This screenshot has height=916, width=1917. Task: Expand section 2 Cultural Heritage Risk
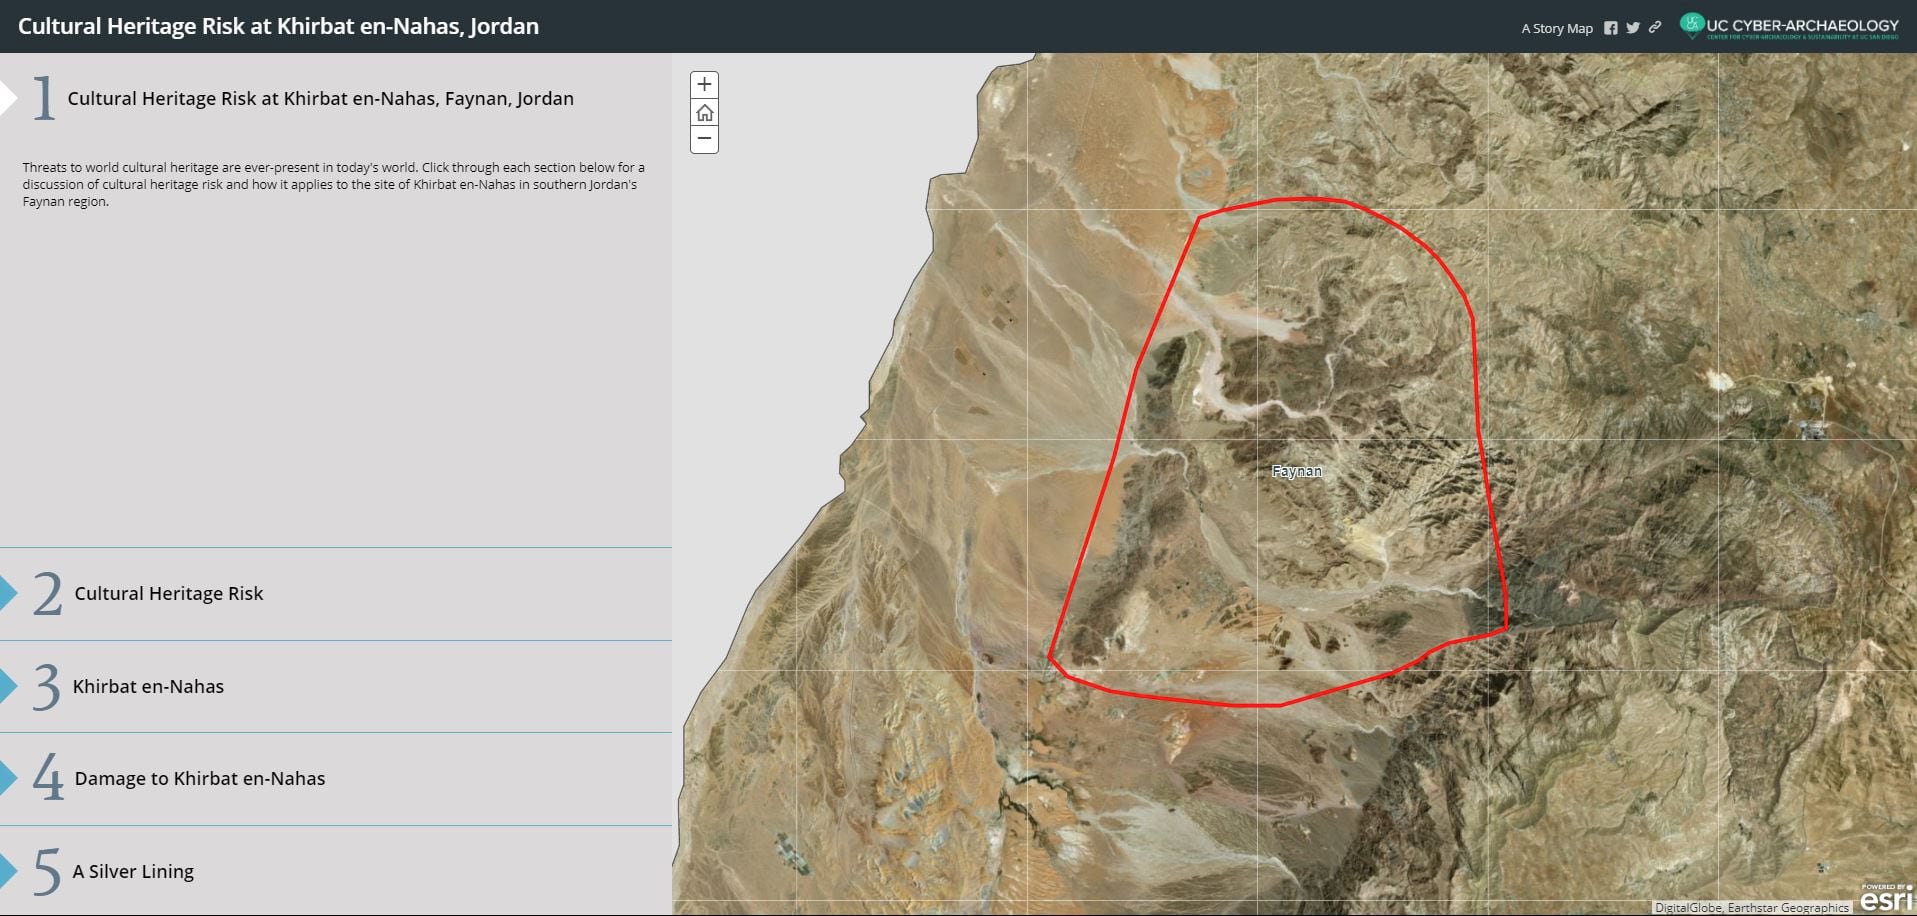168,593
